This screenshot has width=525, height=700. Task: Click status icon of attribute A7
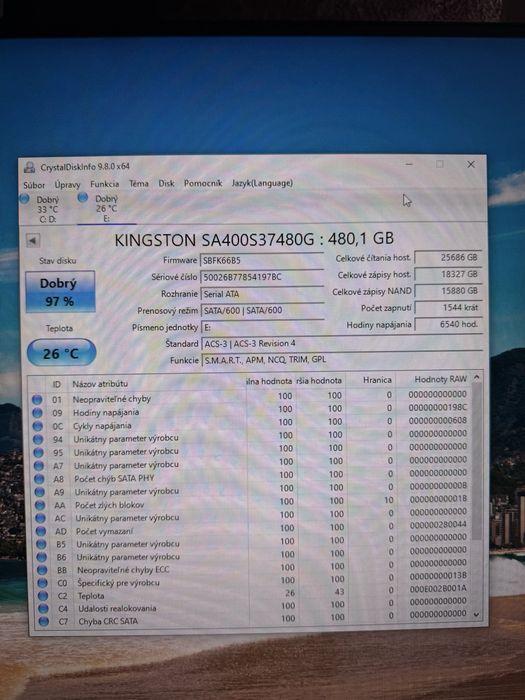tap(39, 466)
